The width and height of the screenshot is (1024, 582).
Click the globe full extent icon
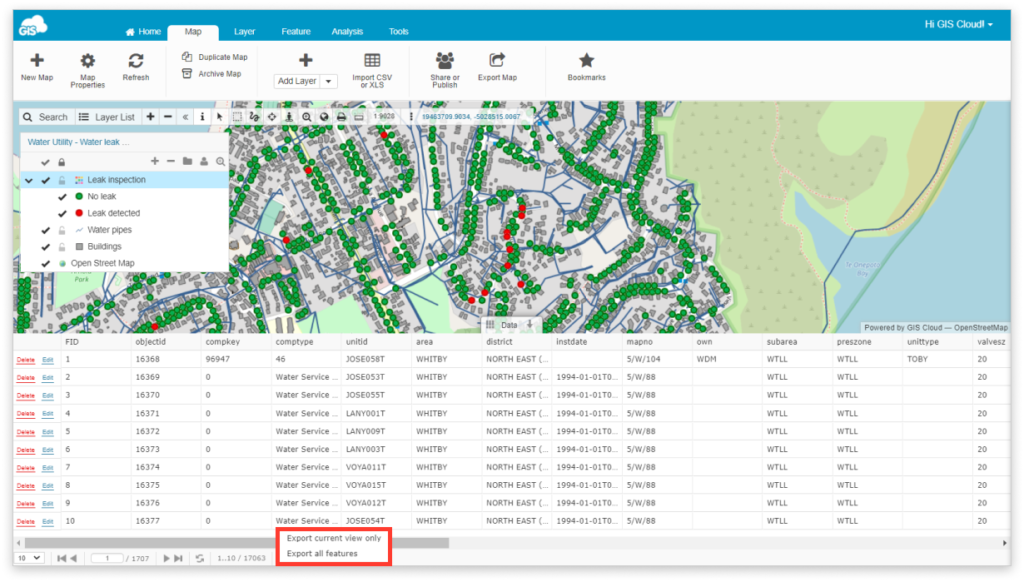pos(324,117)
